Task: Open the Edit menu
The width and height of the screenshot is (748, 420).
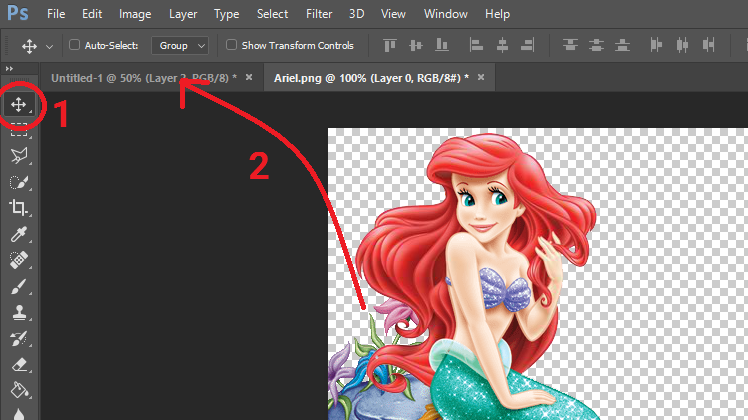Action: [x=92, y=14]
